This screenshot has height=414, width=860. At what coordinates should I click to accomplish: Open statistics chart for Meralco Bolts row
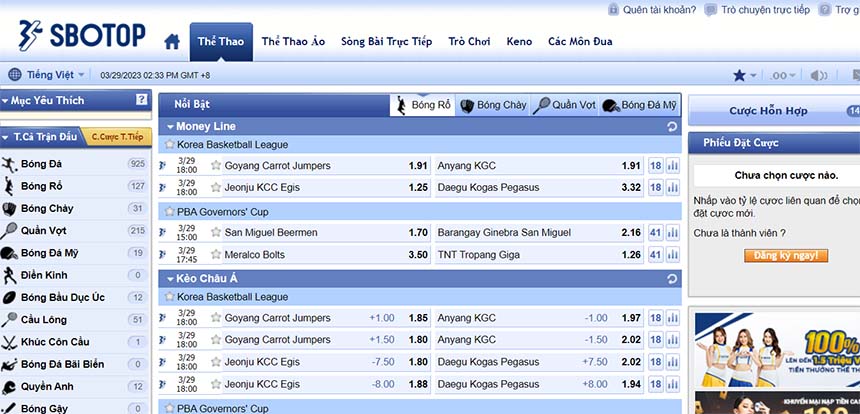point(672,254)
